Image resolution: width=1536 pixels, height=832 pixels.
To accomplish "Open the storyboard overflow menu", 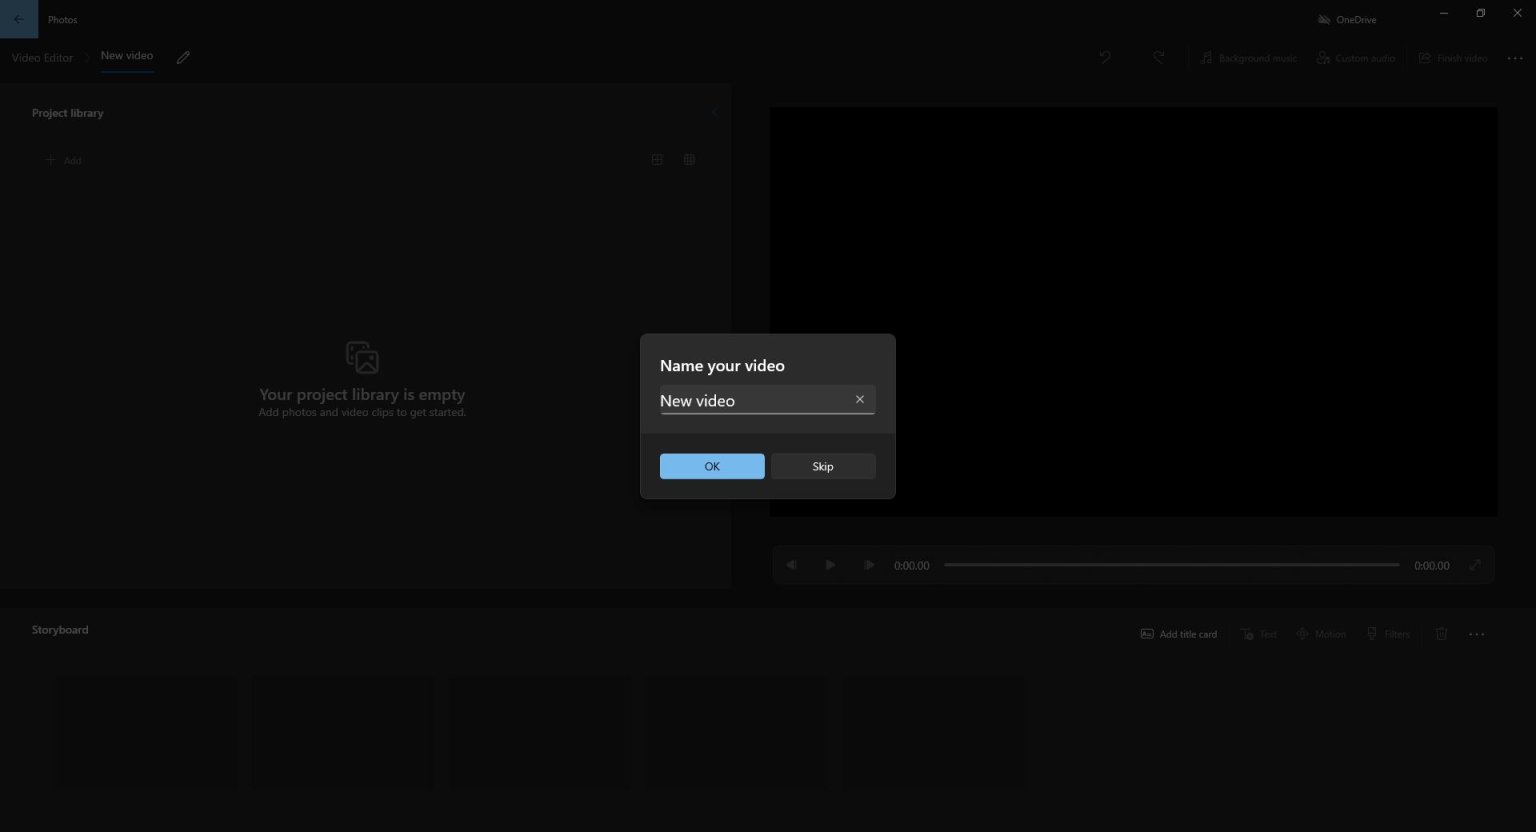I will [x=1477, y=633].
